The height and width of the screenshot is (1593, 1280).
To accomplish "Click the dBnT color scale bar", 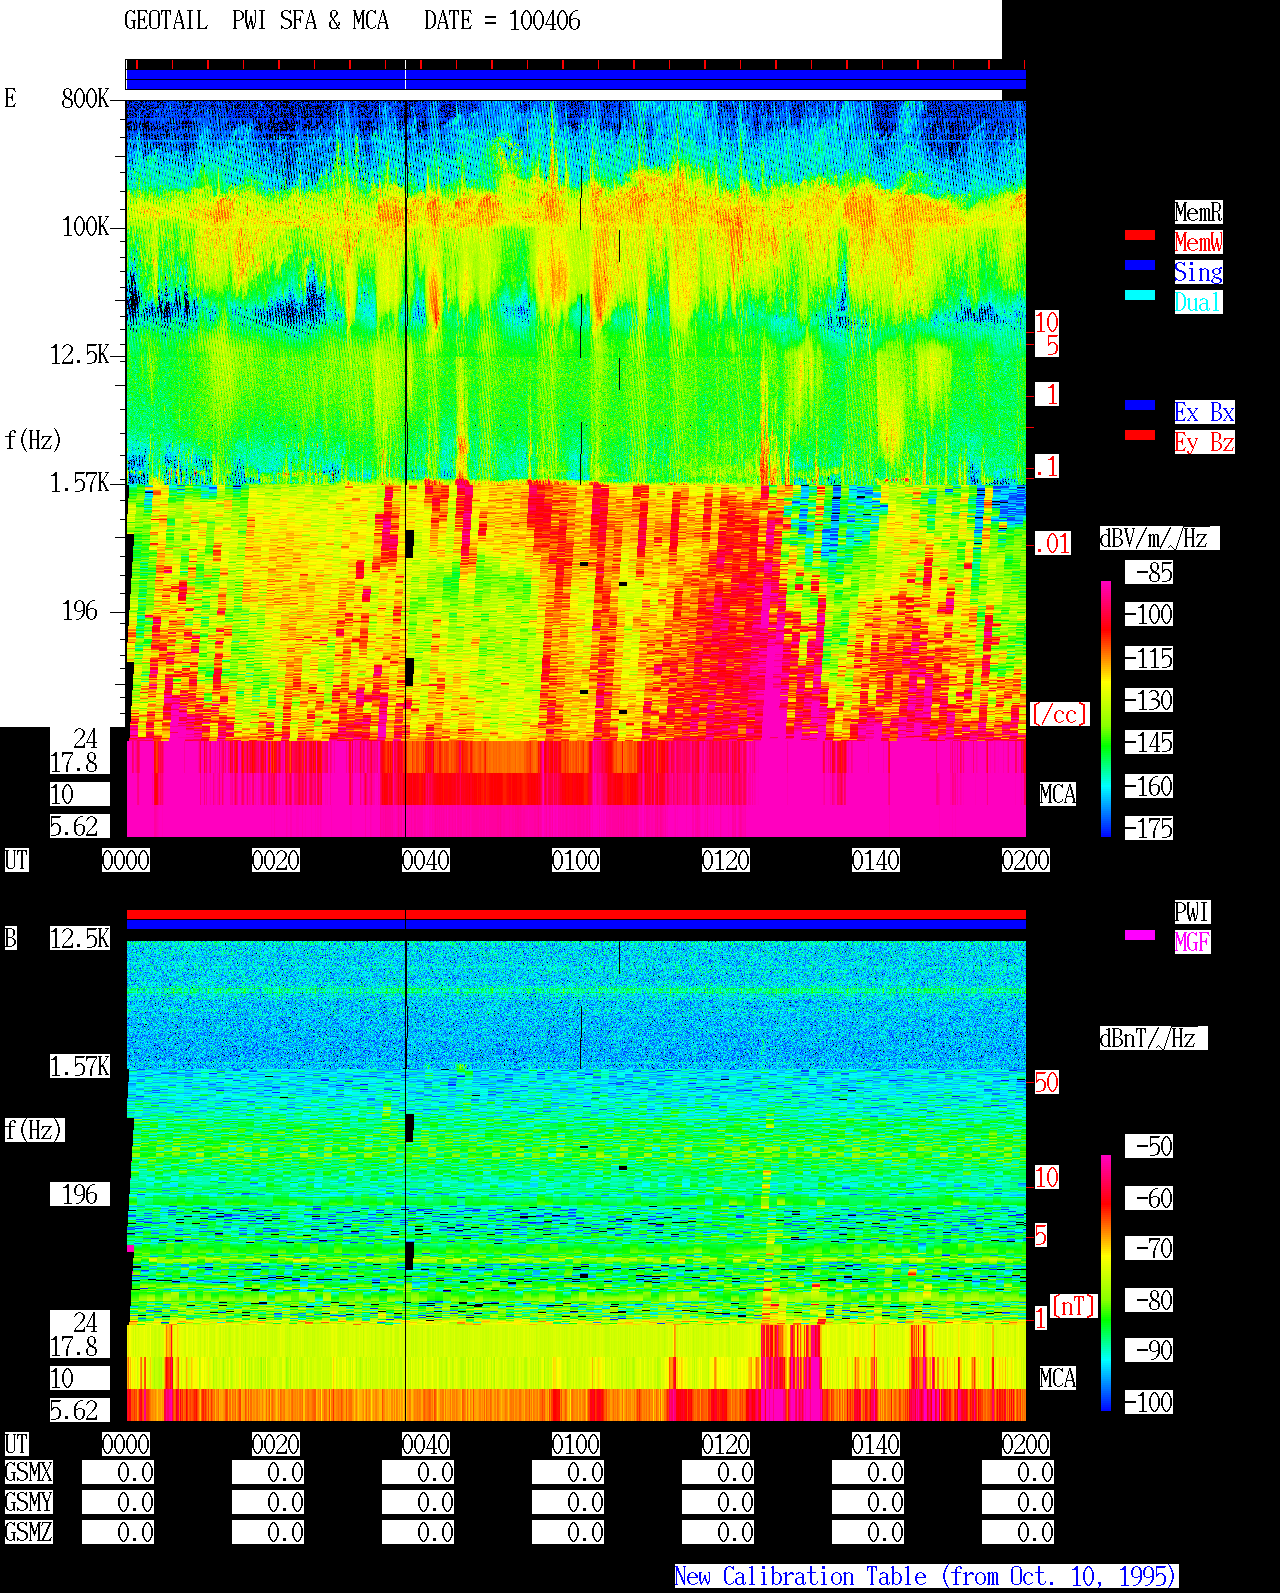I will (1106, 1283).
